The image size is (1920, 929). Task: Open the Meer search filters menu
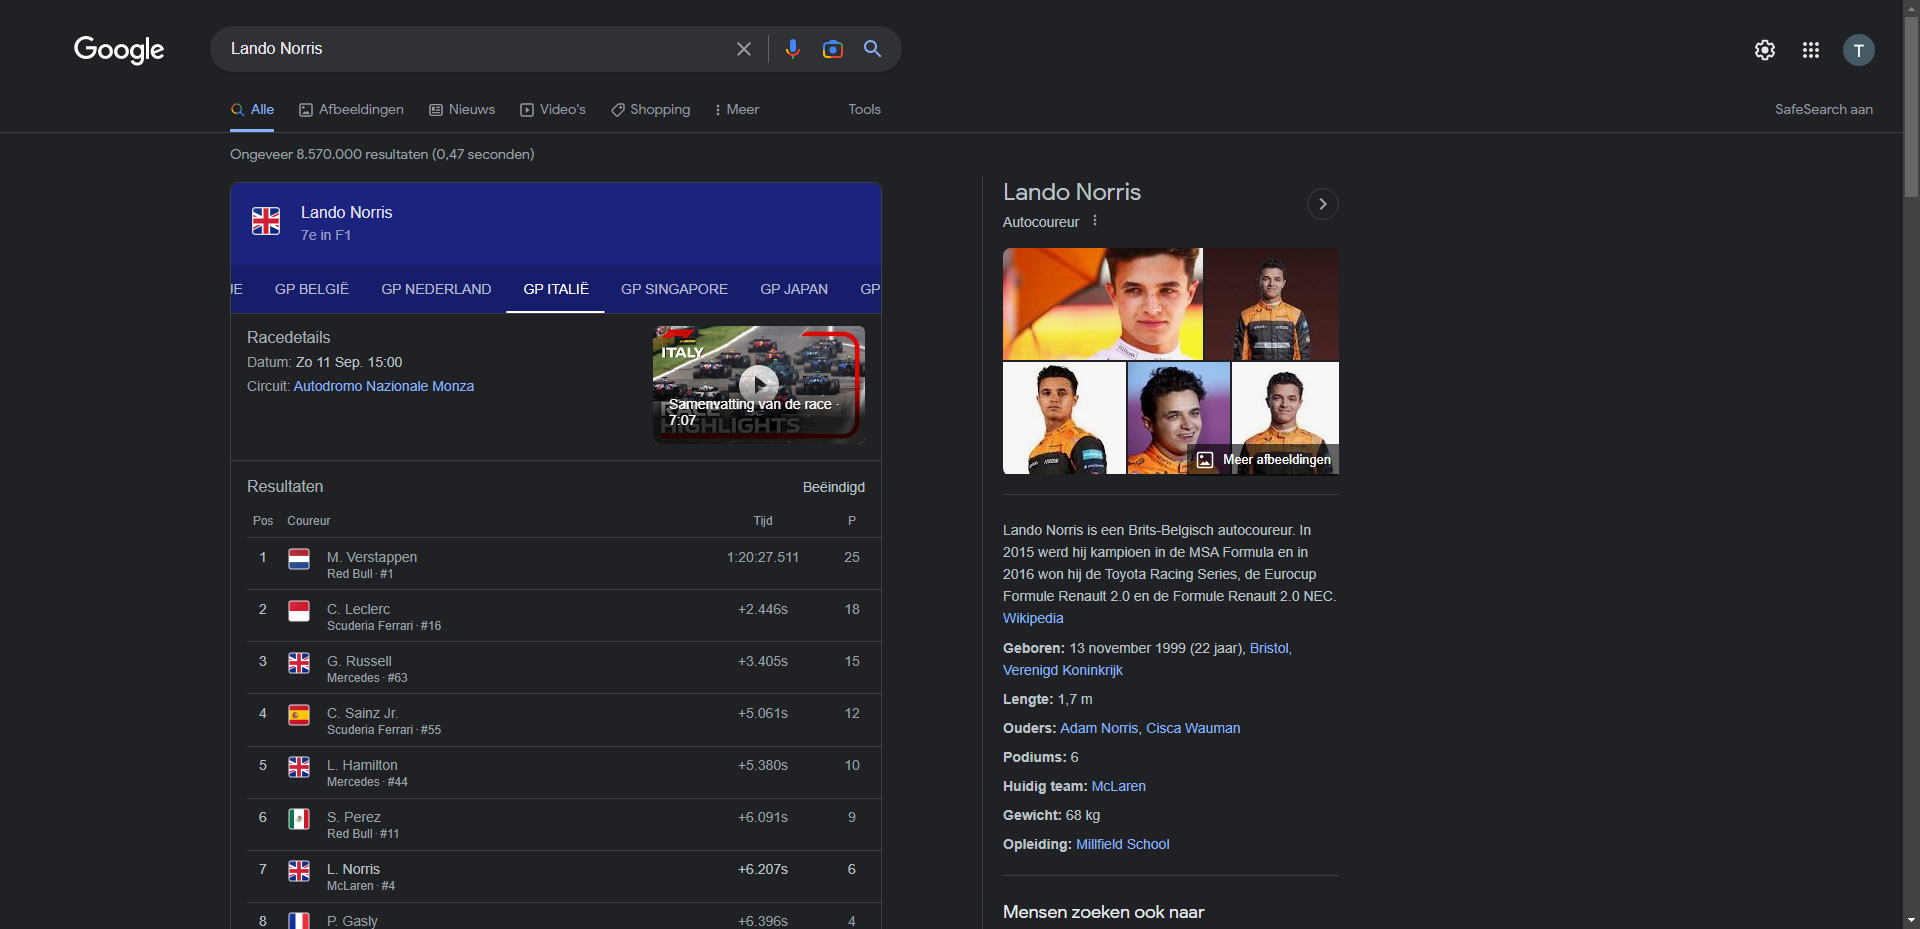(736, 110)
